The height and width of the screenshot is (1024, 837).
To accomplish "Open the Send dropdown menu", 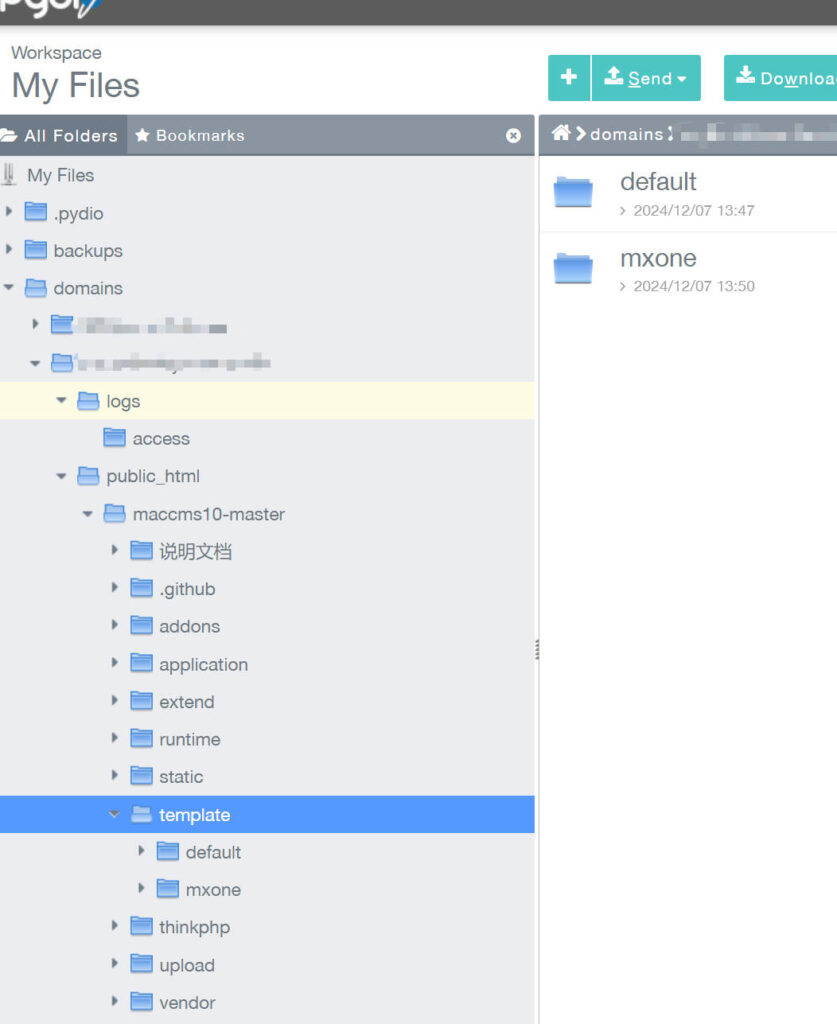I will click(x=646, y=78).
